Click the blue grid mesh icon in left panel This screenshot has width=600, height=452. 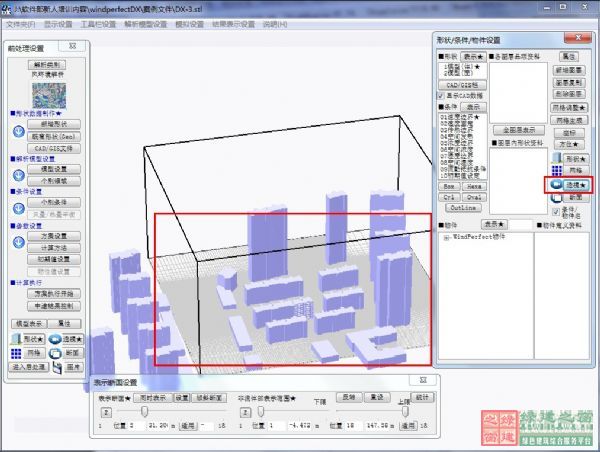pos(19,353)
